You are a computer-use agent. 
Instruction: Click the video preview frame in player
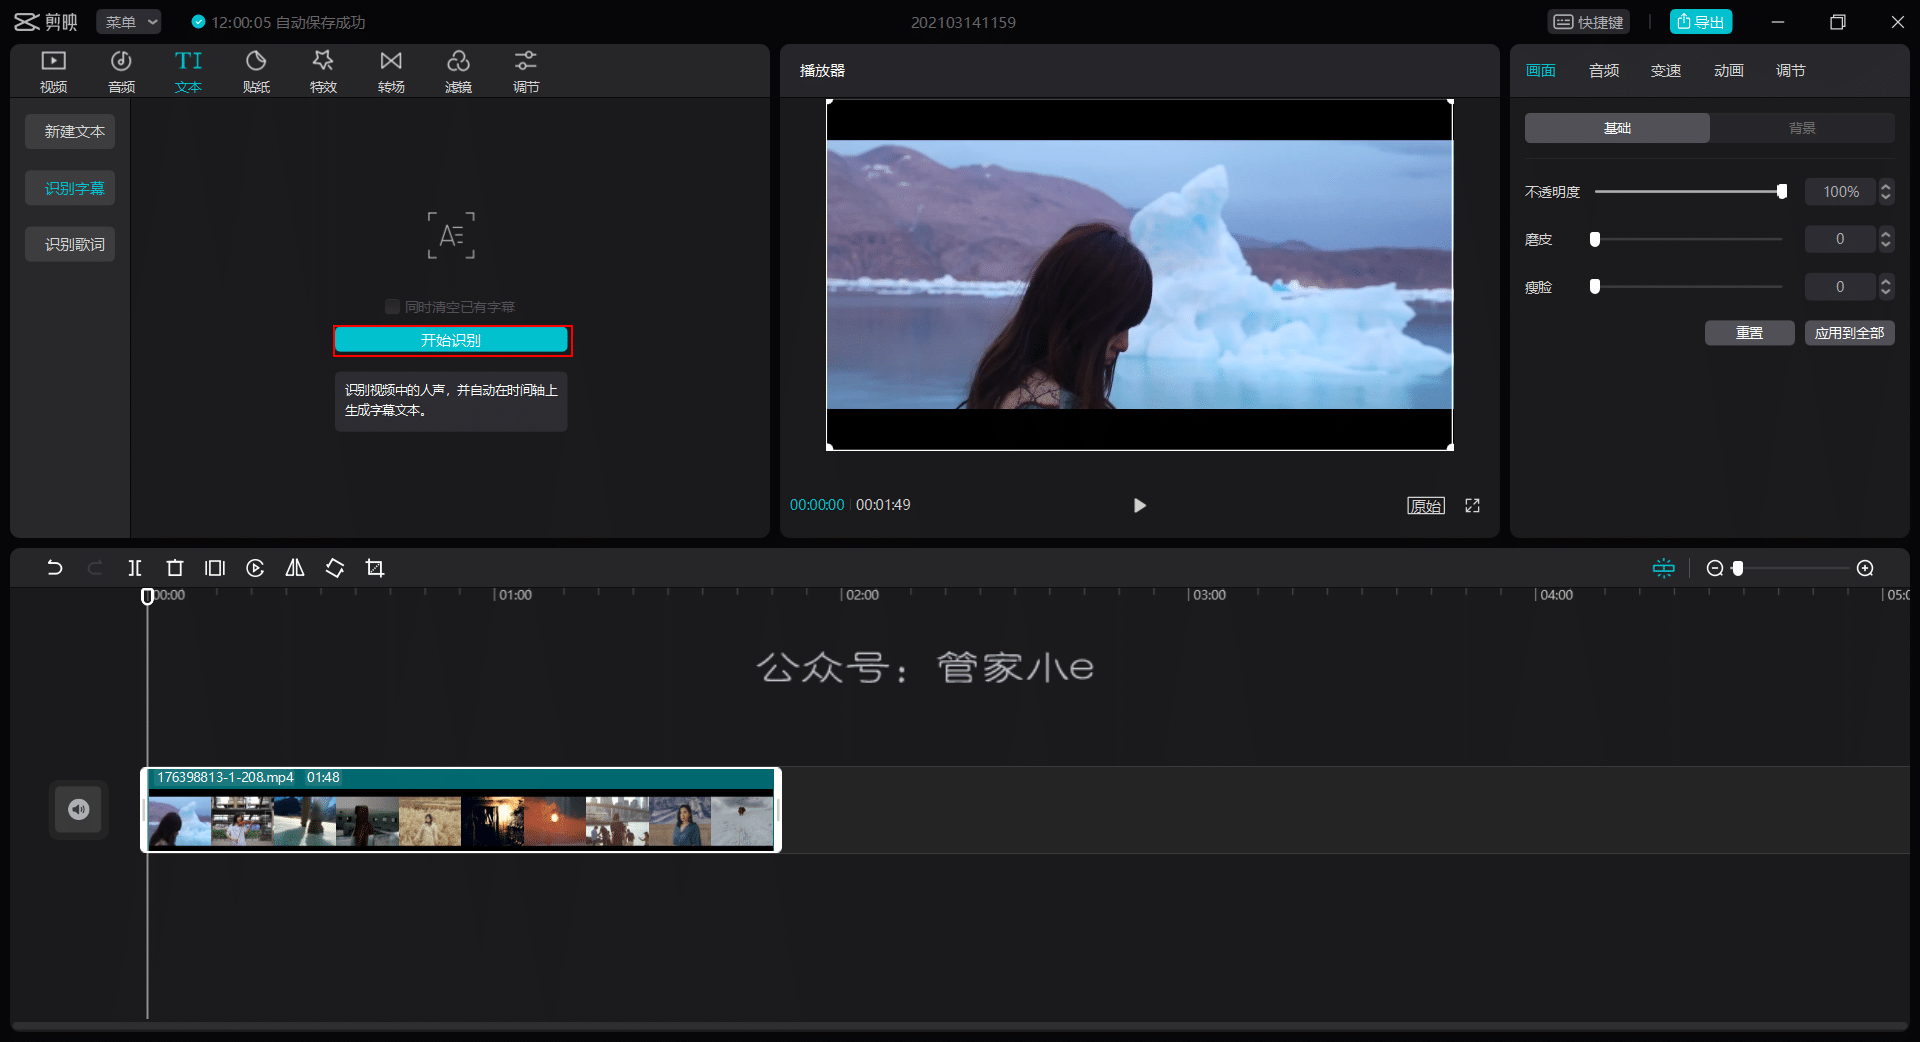pos(1139,274)
